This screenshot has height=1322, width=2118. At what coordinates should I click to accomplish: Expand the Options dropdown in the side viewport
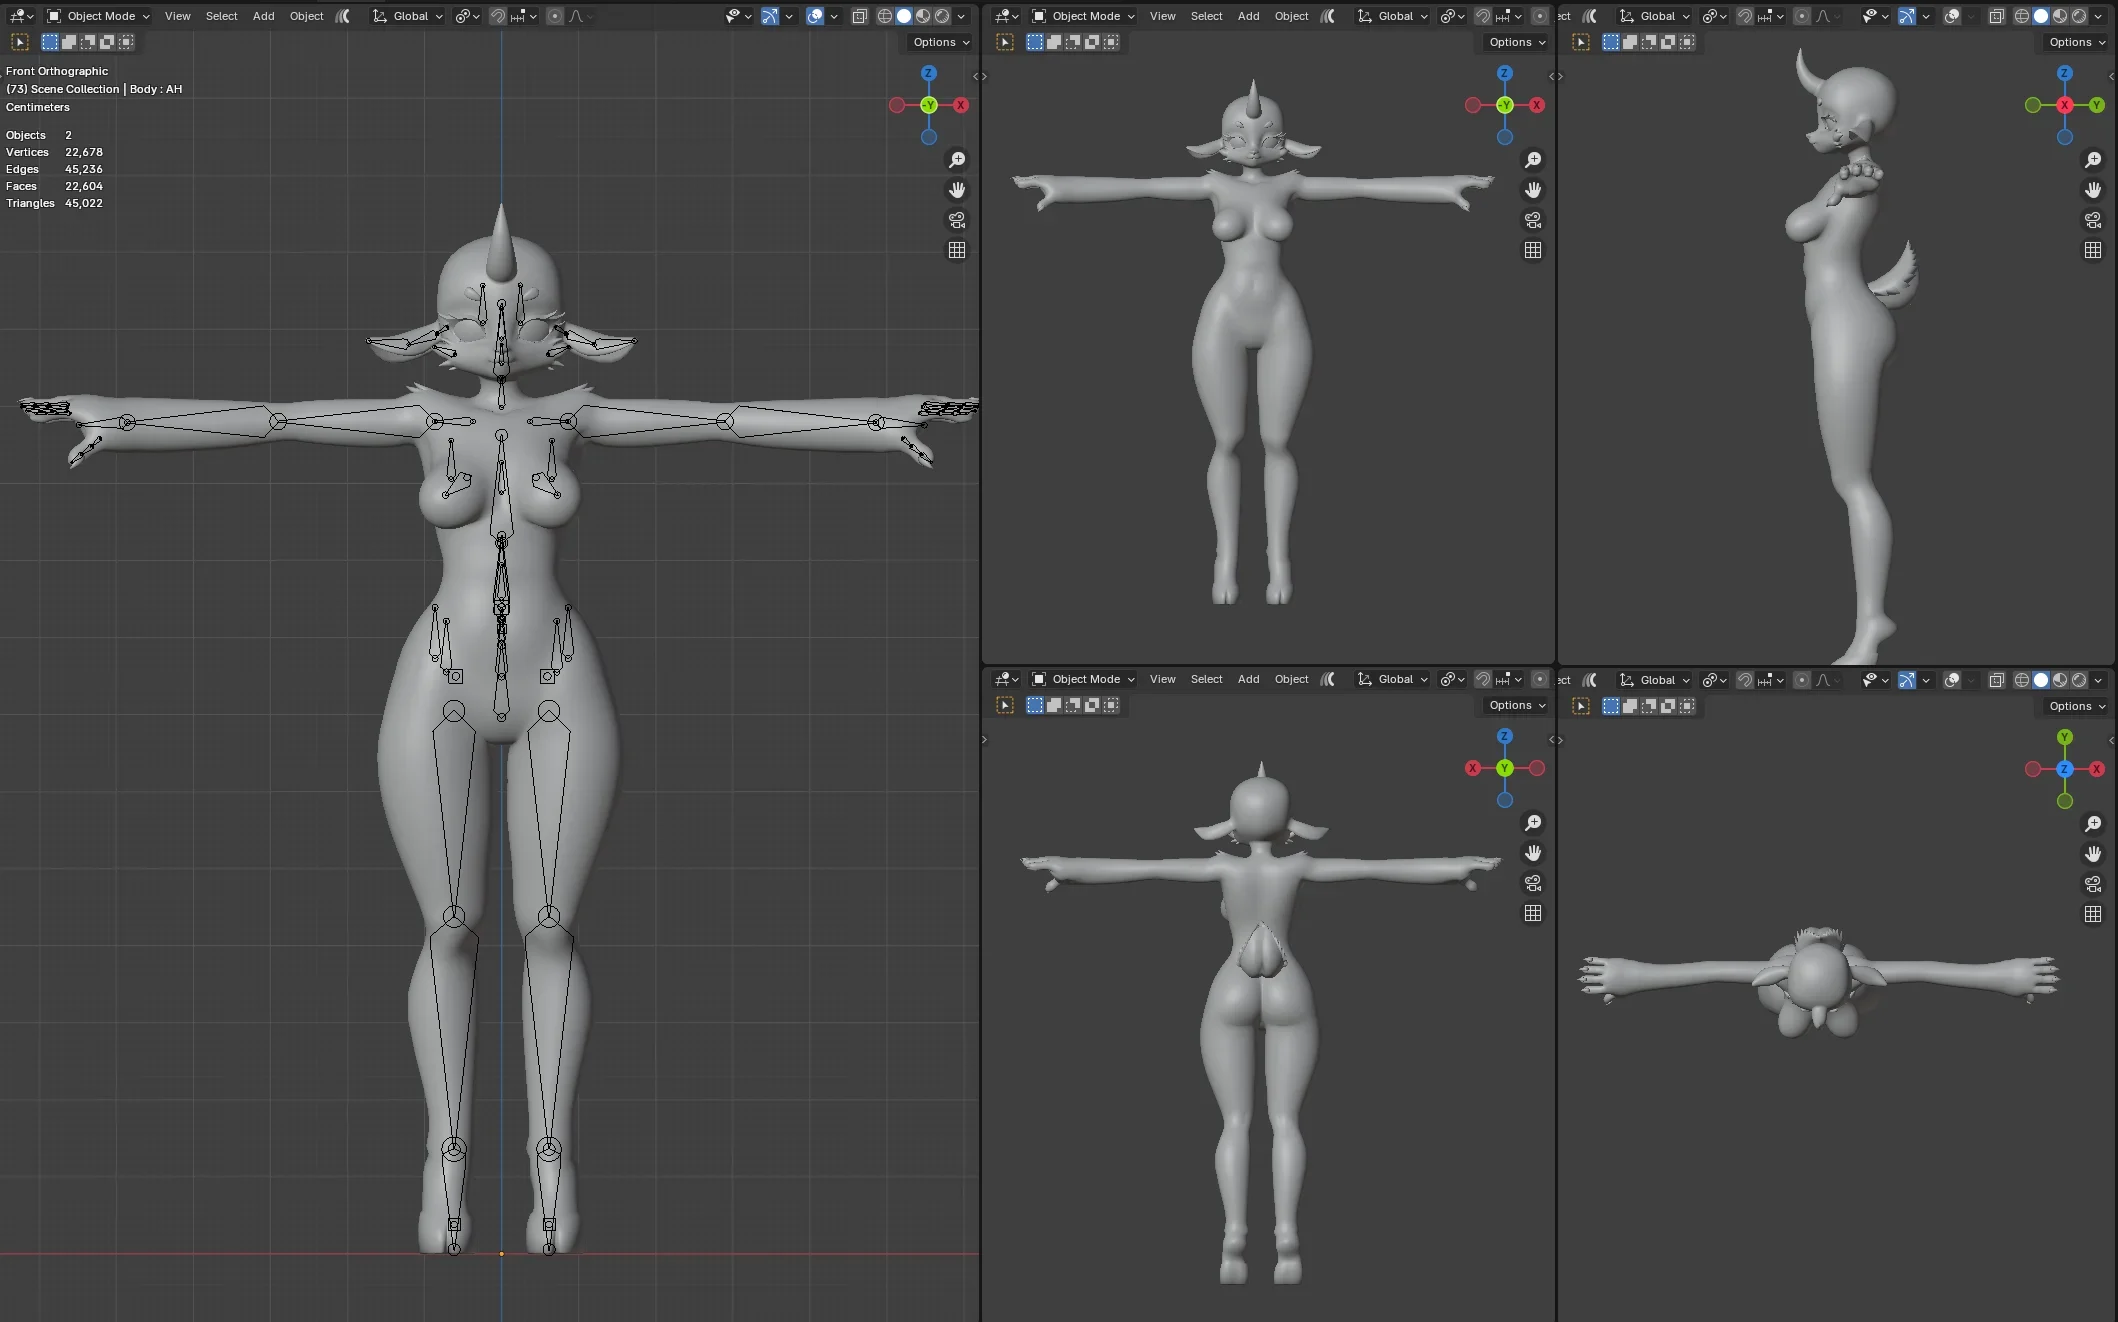[x=2077, y=42]
